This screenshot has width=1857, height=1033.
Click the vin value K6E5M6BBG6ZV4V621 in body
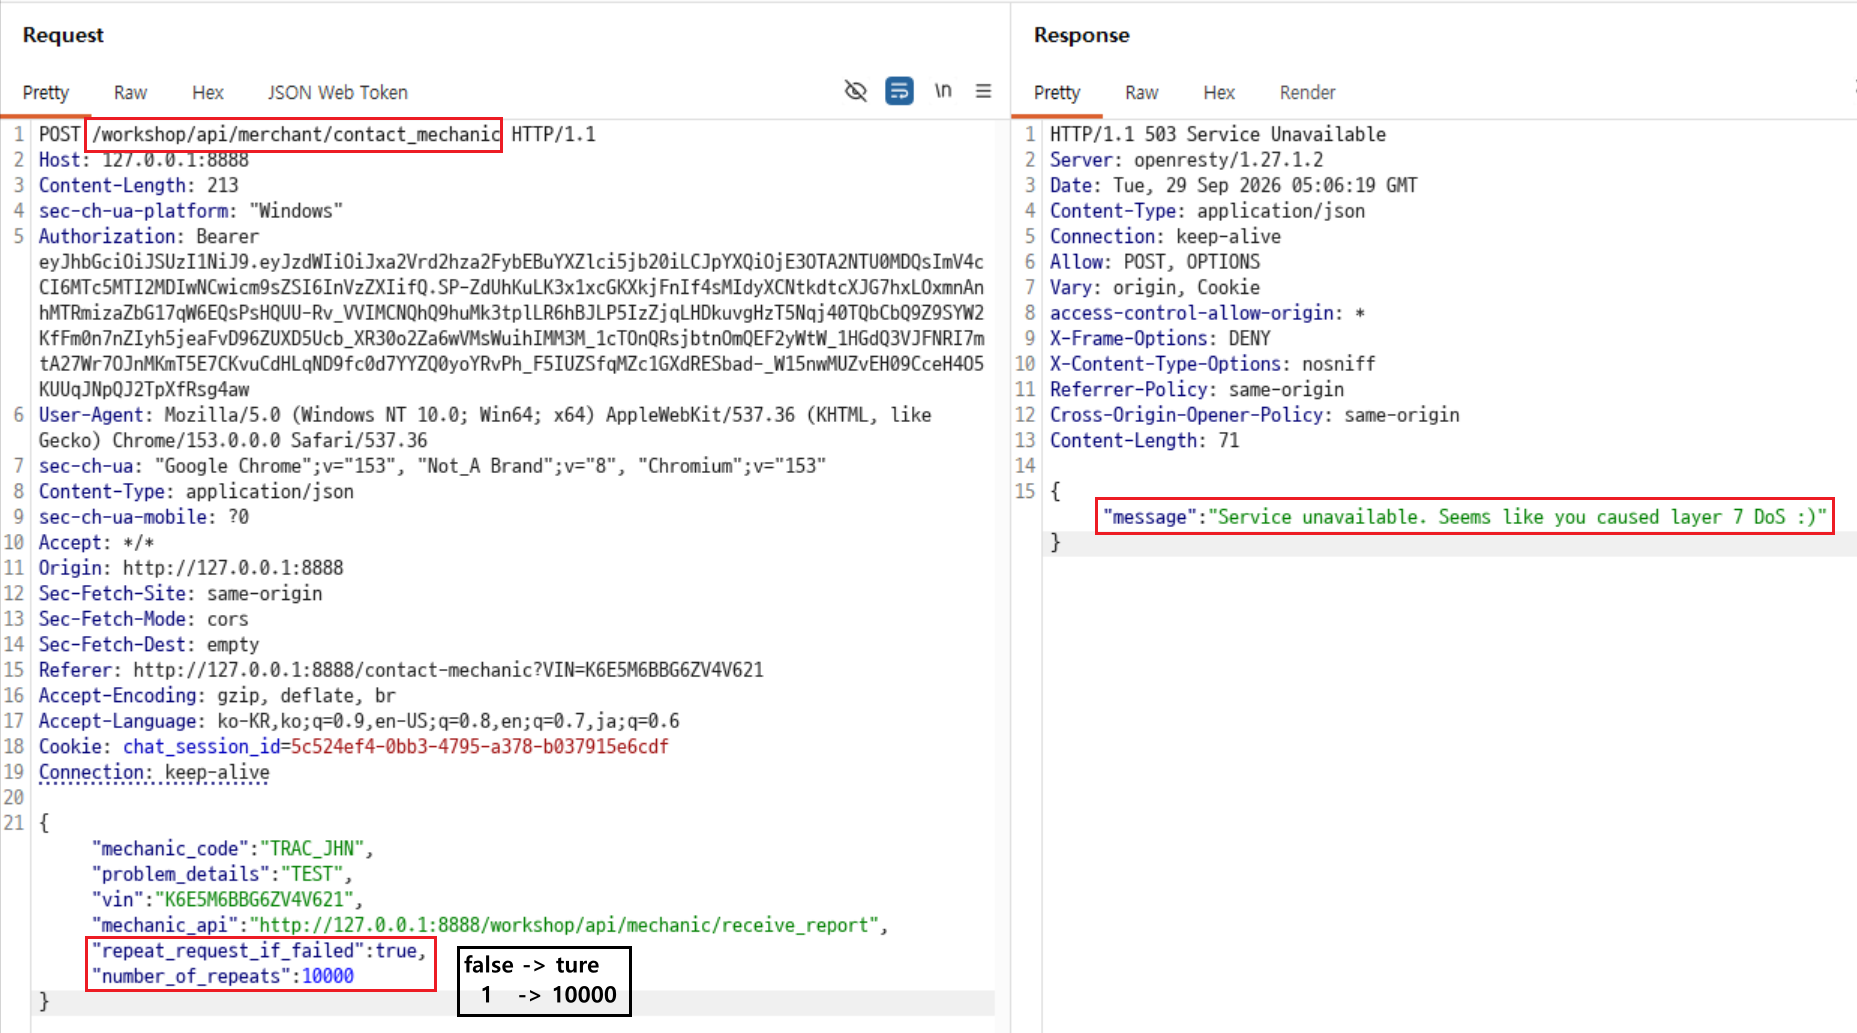coord(254,899)
